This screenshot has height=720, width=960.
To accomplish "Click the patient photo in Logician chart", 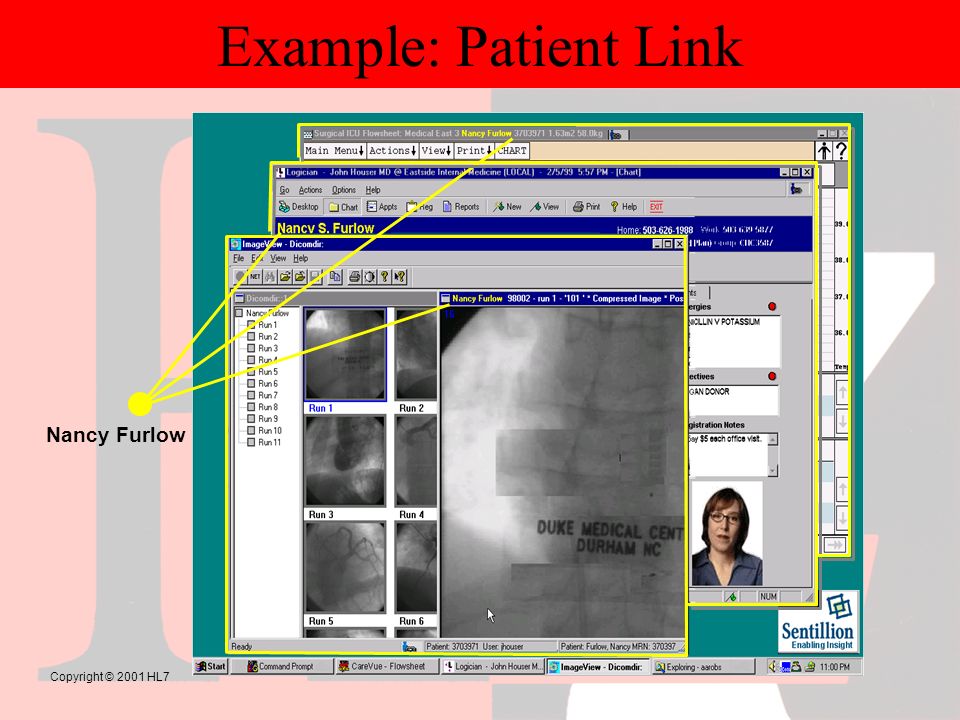I will pos(727,534).
